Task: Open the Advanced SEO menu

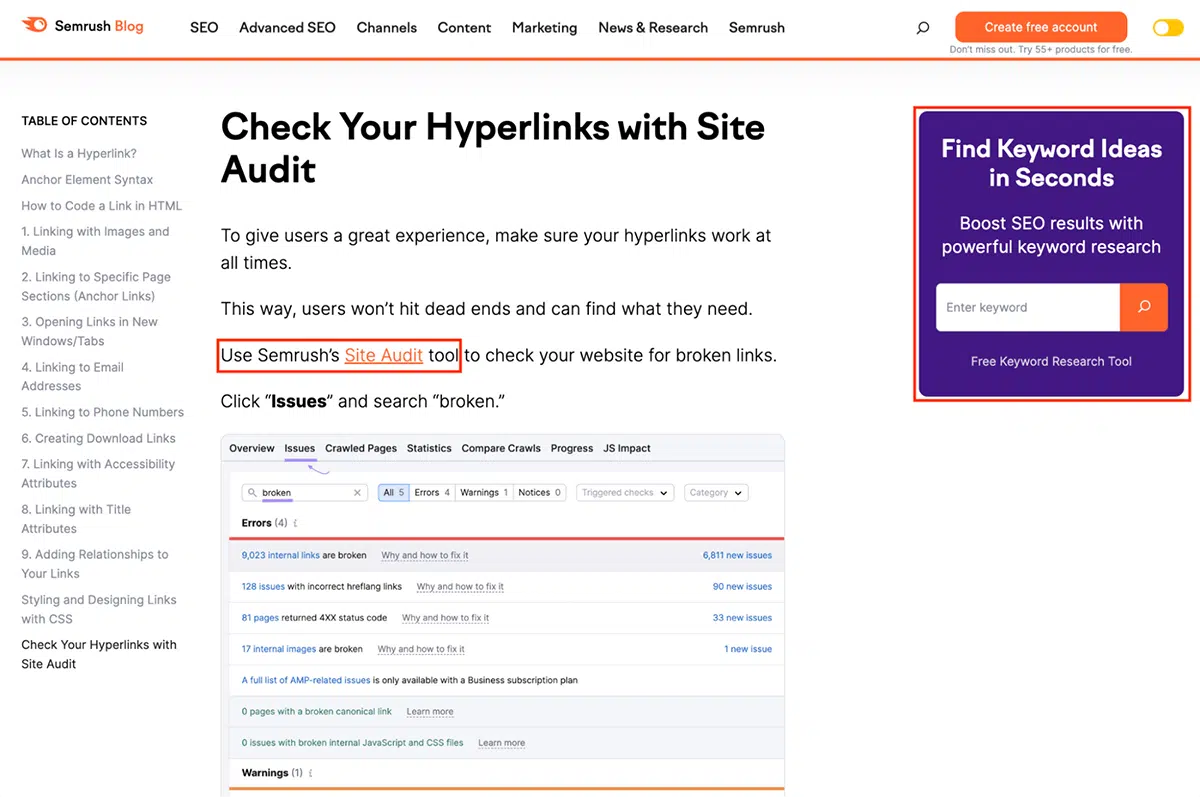Action: click(287, 28)
